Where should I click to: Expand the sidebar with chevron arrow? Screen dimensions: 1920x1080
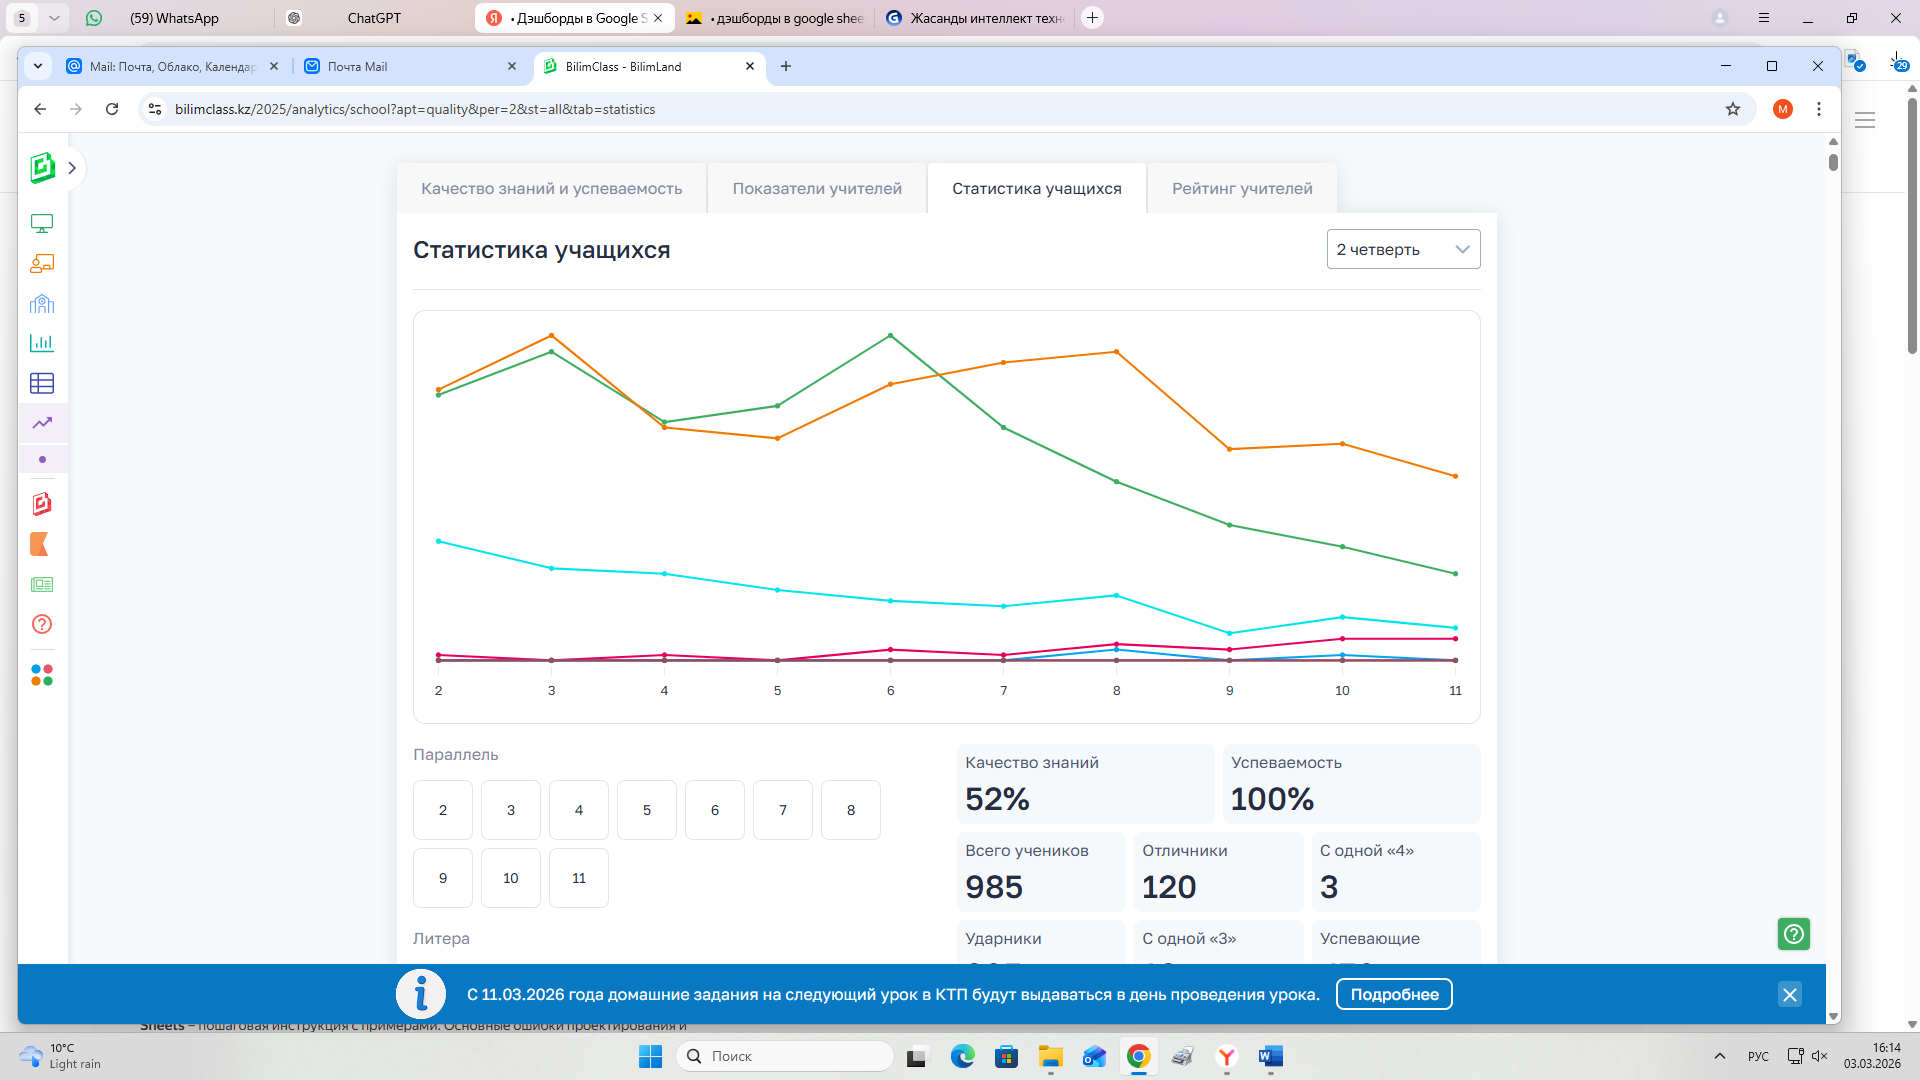72,168
